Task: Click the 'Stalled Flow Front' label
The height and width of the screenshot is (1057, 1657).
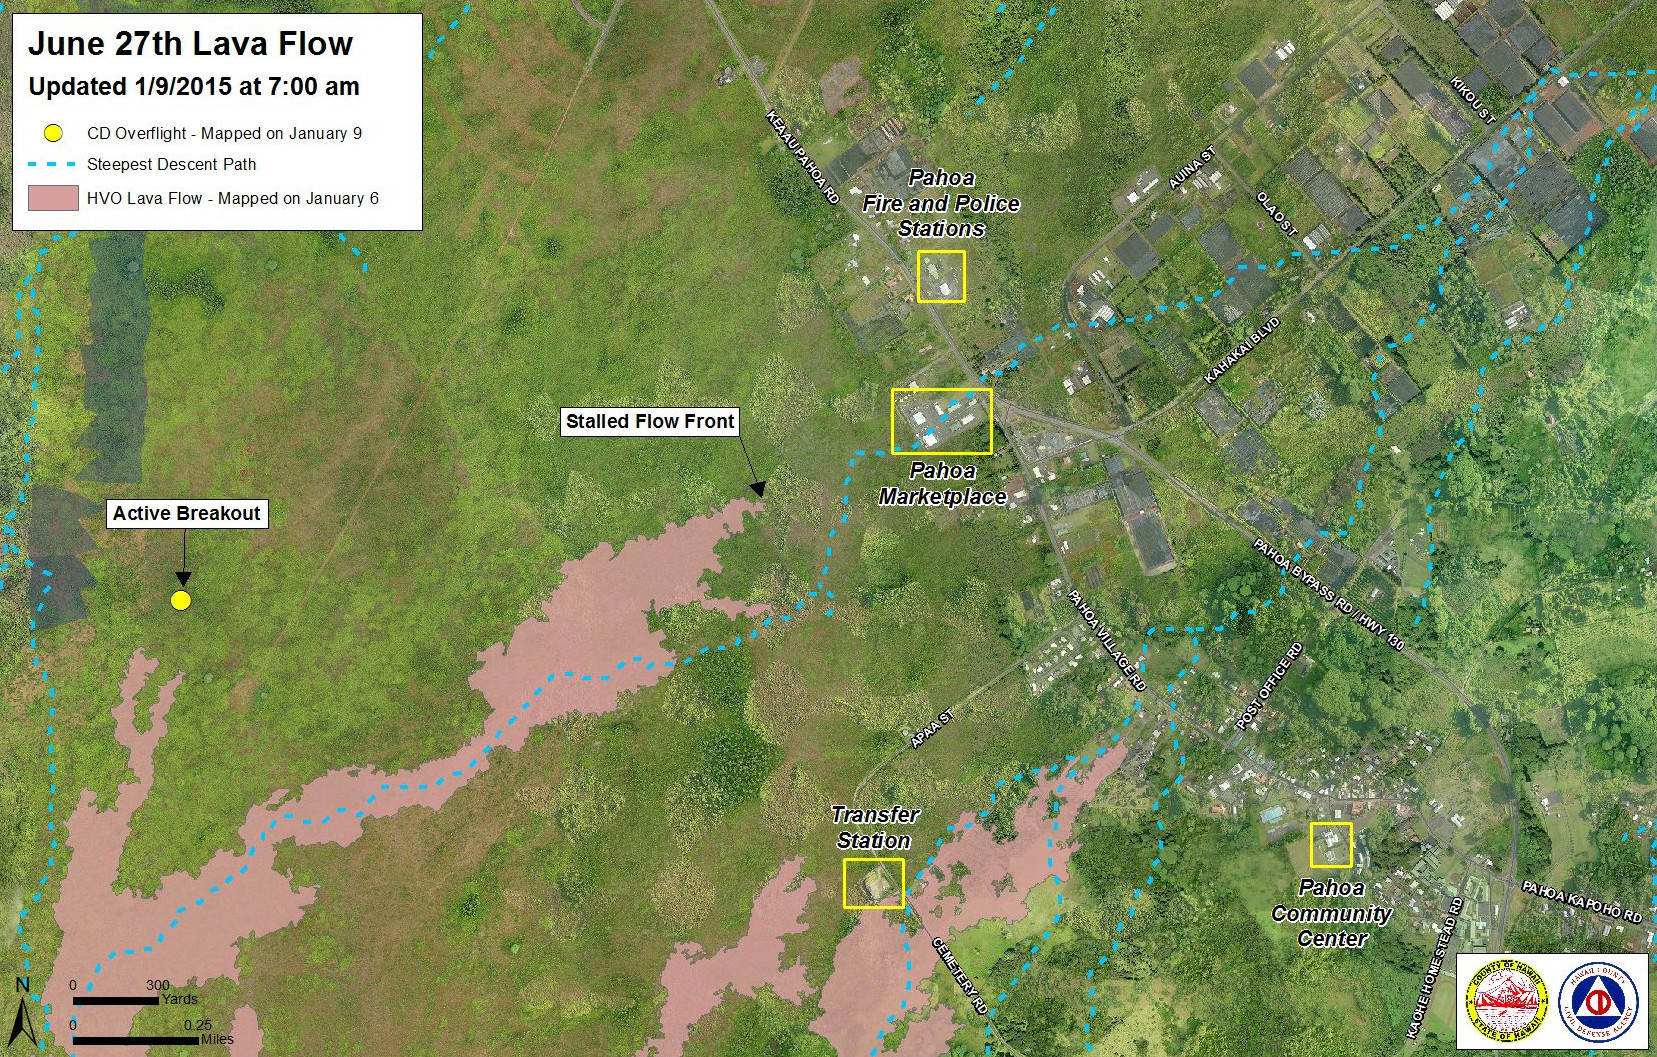Action: tap(650, 422)
